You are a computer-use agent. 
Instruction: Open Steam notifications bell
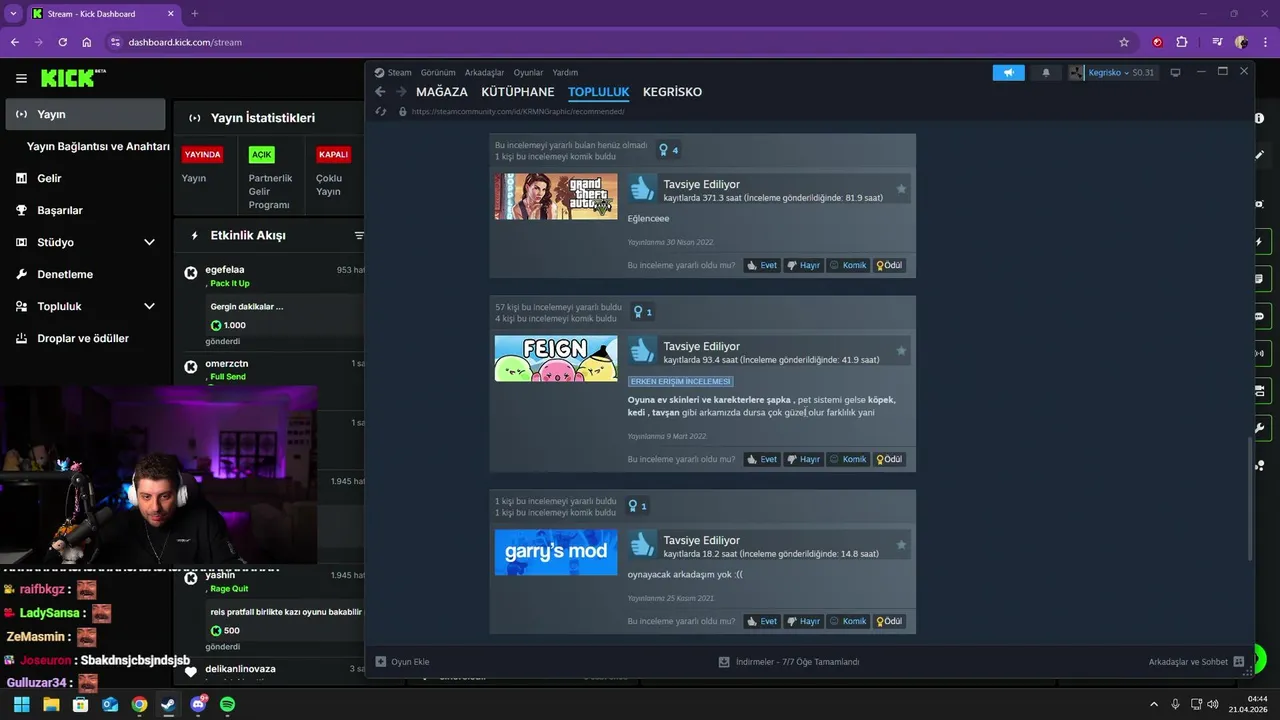(1046, 73)
